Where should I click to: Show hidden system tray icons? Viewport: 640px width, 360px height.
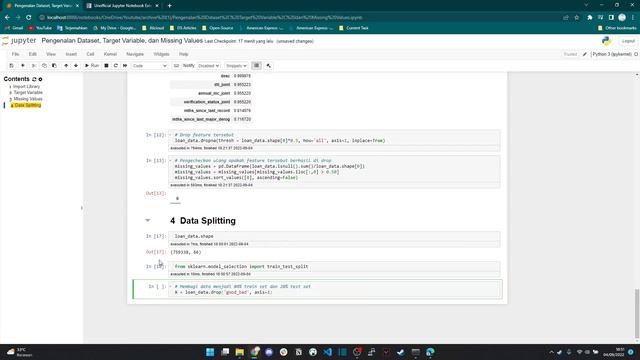pyautogui.click(x=551, y=352)
